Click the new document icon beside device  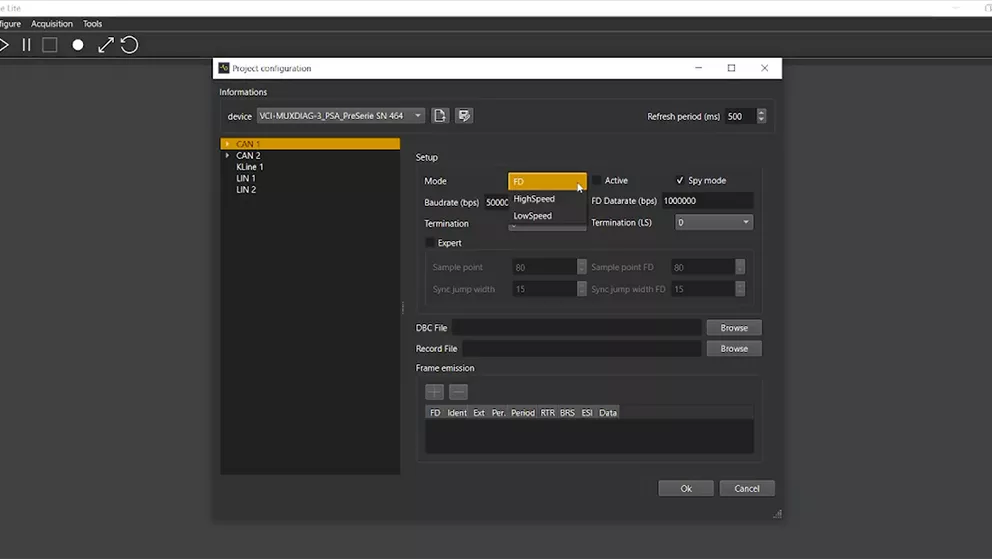pyautogui.click(x=440, y=116)
